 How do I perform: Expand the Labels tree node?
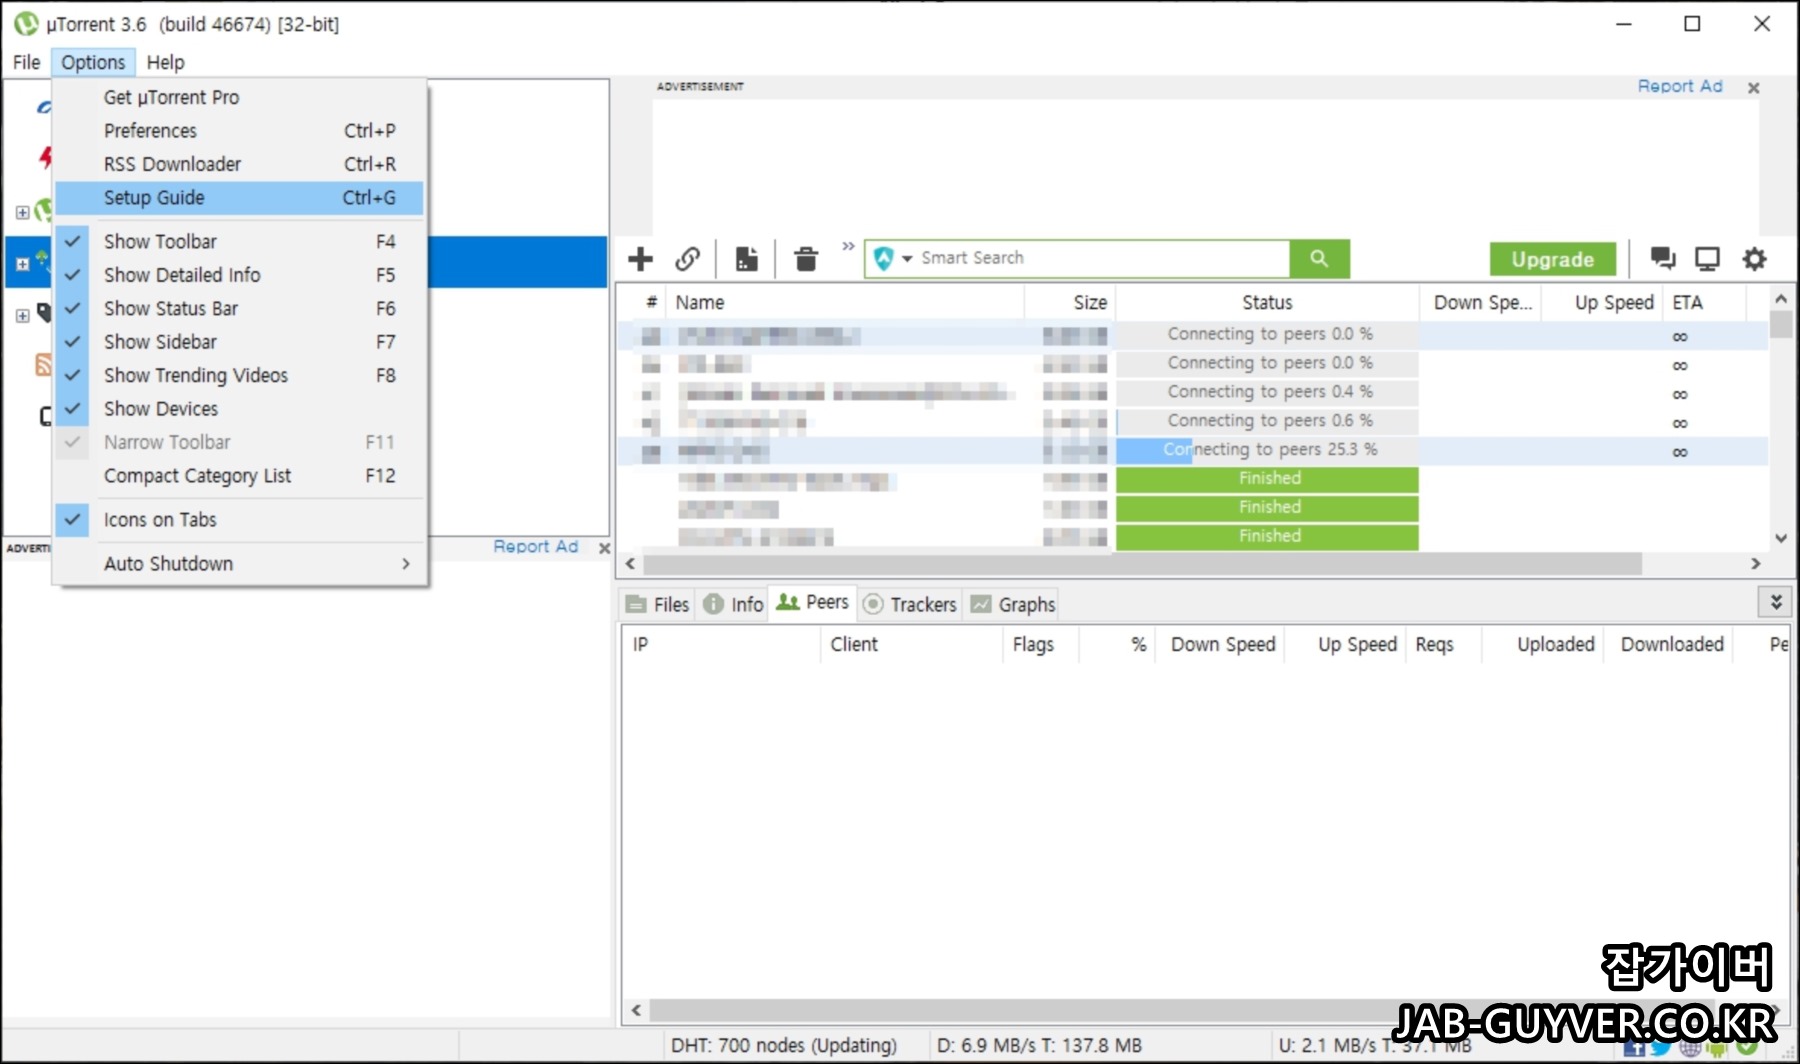(x=22, y=315)
